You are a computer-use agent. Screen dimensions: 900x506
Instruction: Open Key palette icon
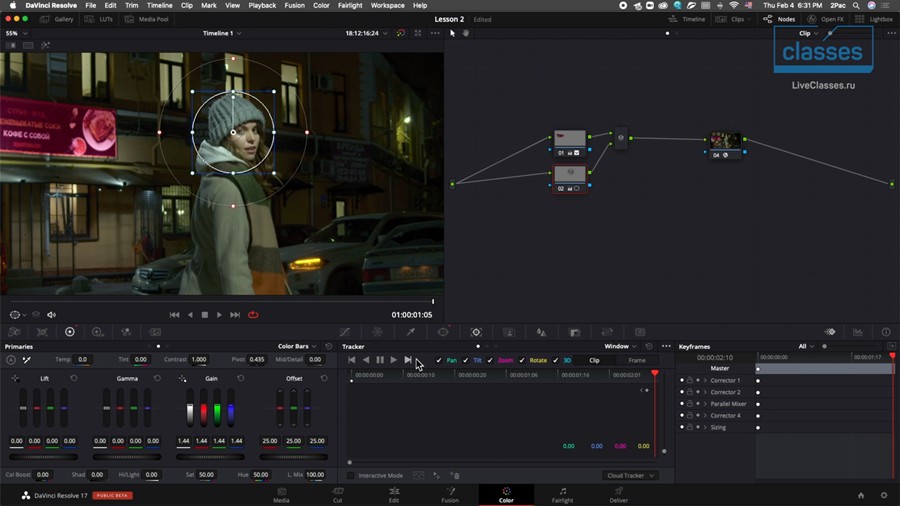(575, 332)
